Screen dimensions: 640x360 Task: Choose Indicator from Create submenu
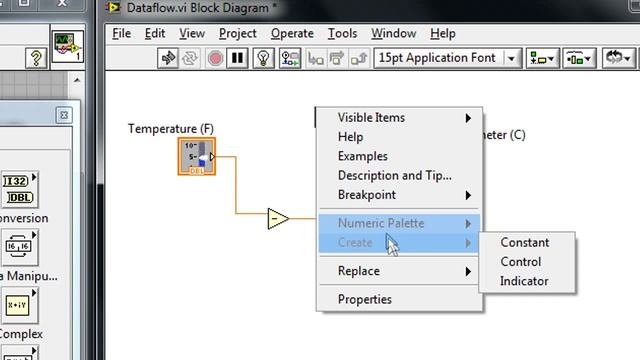[x=527, y=281]
